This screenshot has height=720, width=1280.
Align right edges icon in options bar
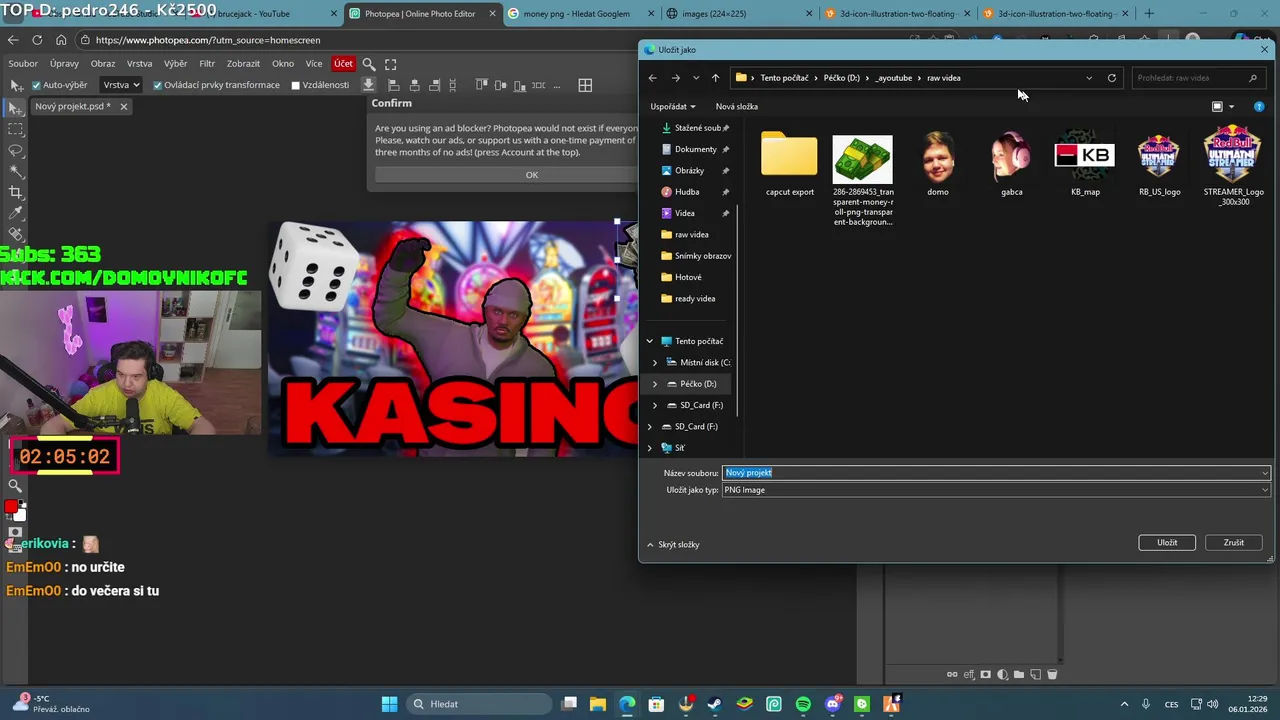click(435, 85)
